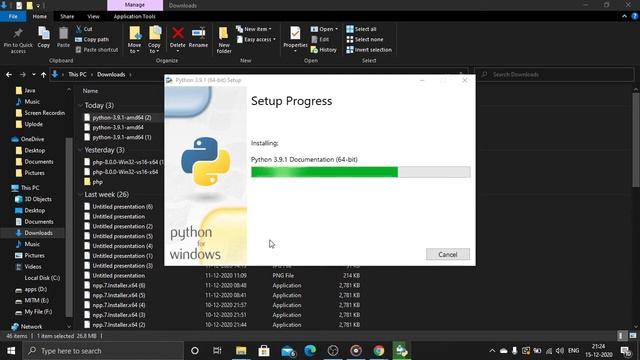Viewport: 640px width, 360px height.
Task: Switch to the Share ribbon tab
Action: [x=67, y=16]
